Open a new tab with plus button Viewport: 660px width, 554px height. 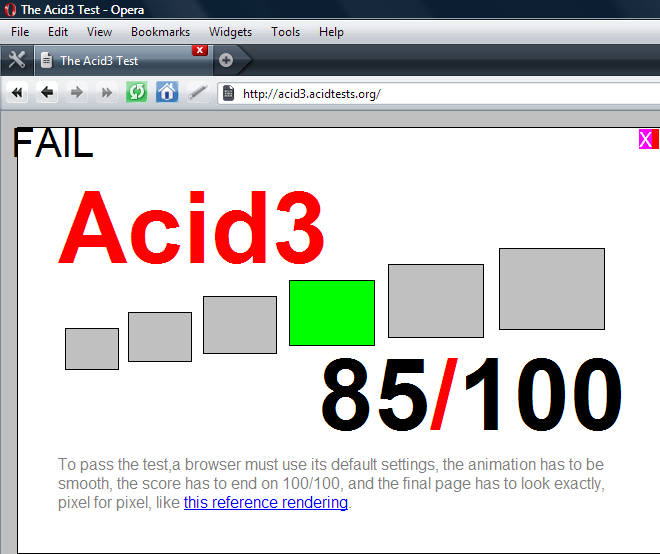point(226,60)
